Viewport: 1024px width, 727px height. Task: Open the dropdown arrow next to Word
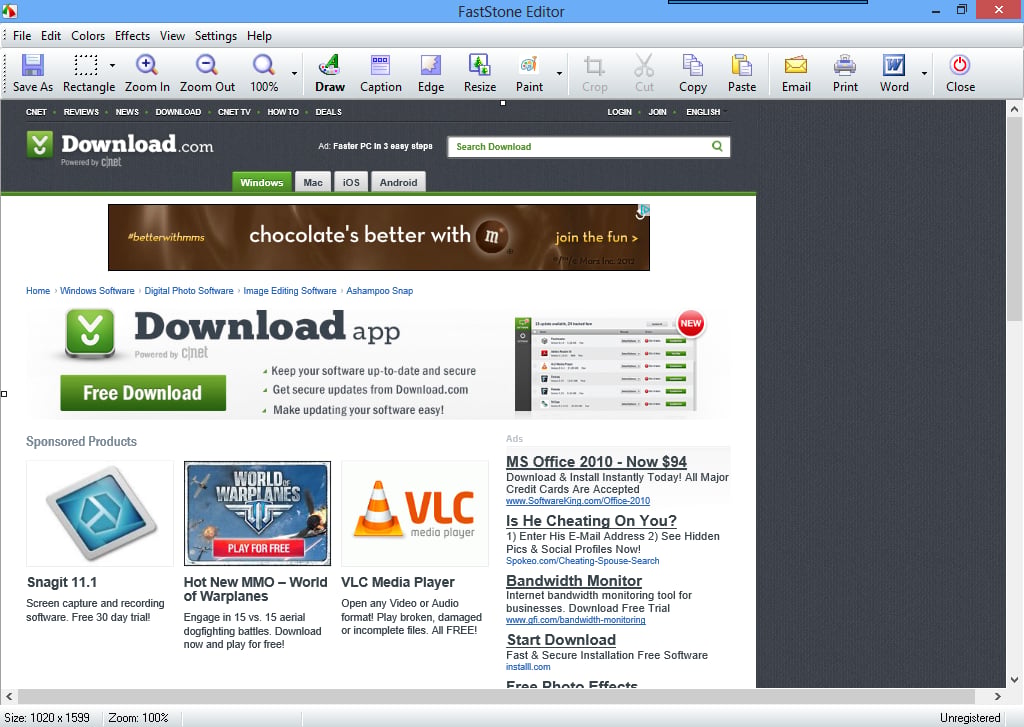[x=924, y=73]
